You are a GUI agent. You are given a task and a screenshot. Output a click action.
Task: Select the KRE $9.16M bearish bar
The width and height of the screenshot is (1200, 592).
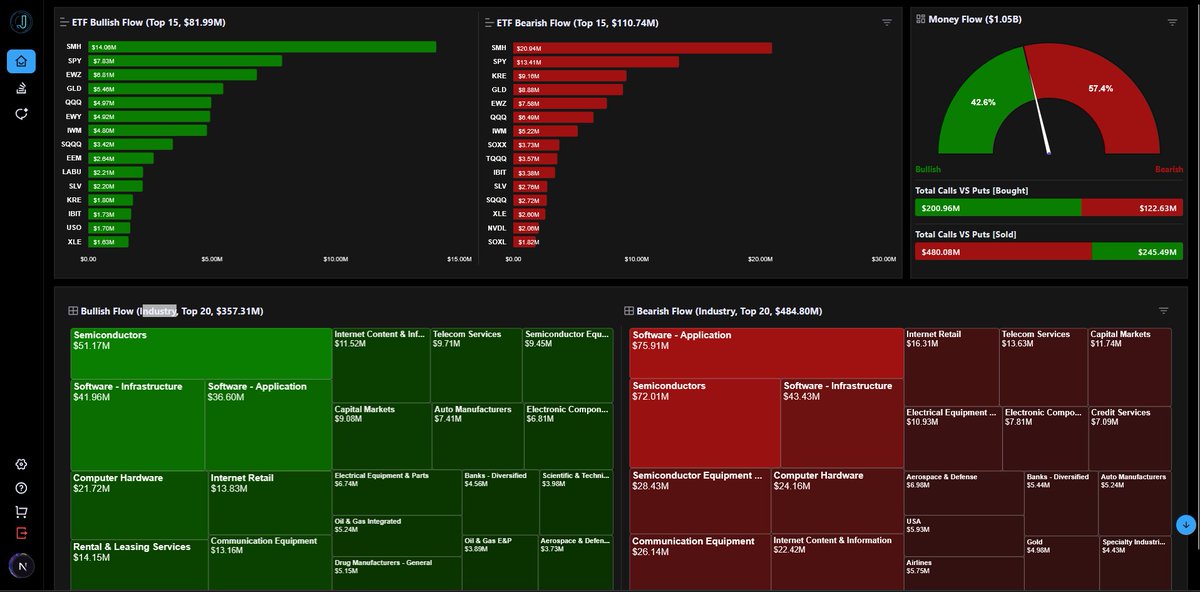click(x=569, y=76)
